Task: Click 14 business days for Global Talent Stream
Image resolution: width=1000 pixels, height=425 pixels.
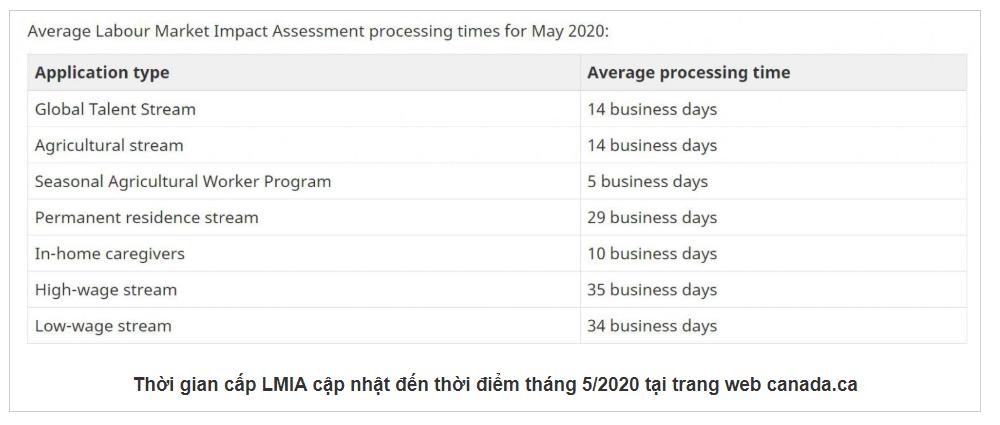Action: click(x=652, y=109)
